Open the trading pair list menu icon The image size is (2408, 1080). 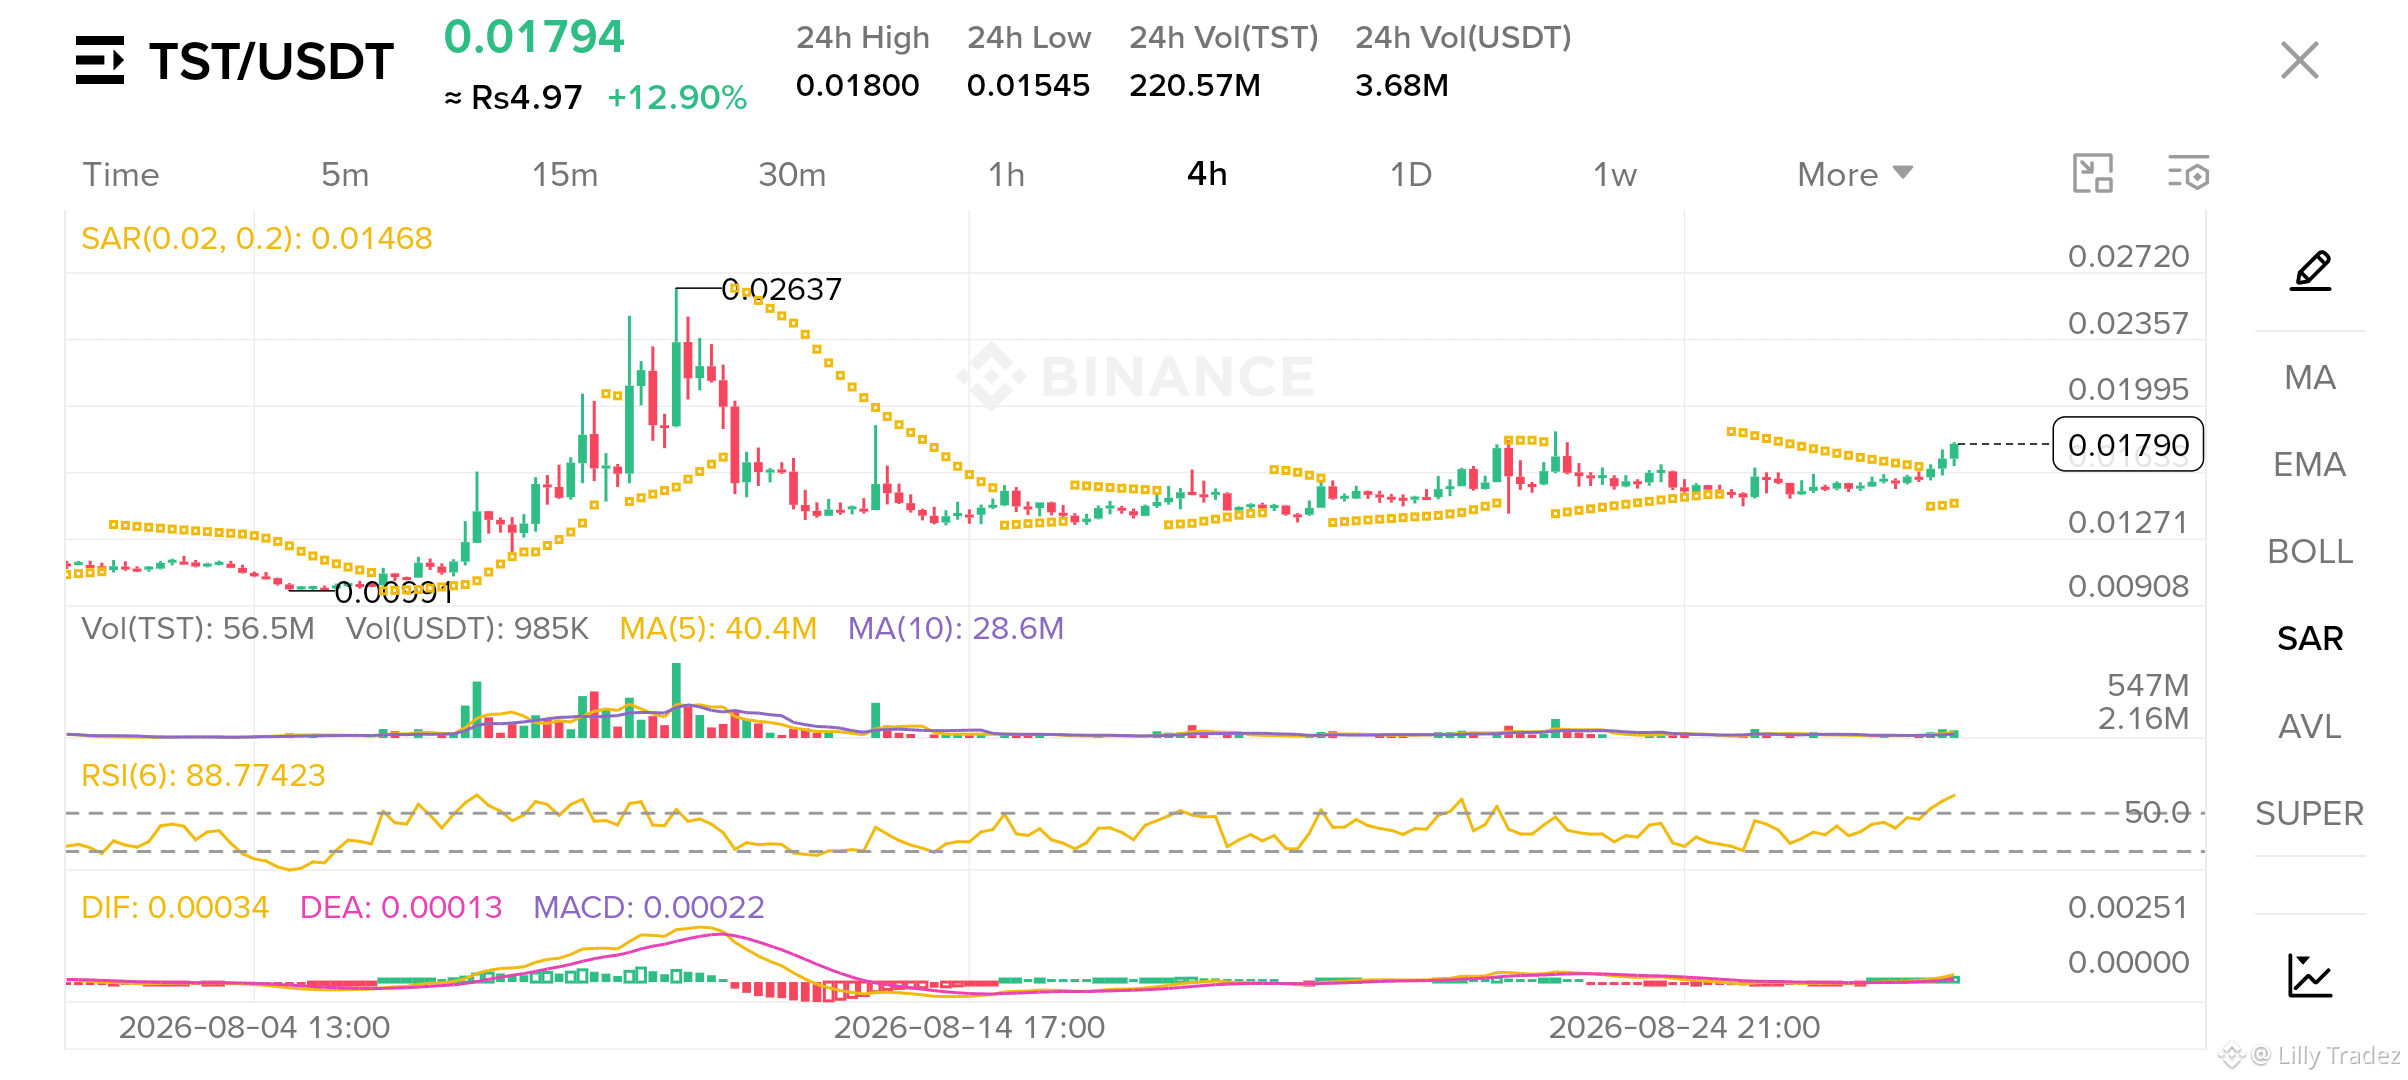pyautogui.click(x=100, y=60)
